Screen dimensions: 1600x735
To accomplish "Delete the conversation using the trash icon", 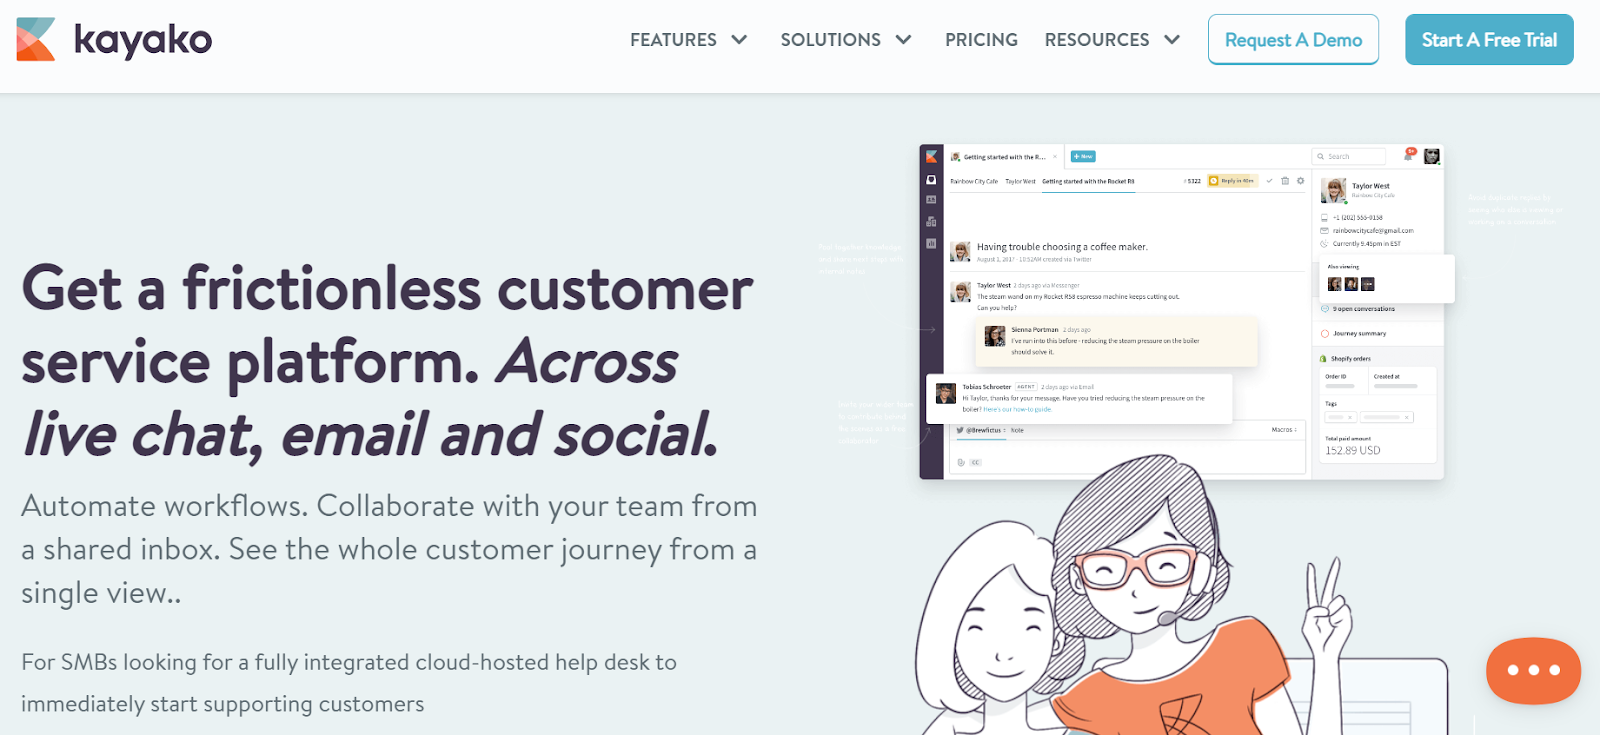I will [x=1285, y=181].
